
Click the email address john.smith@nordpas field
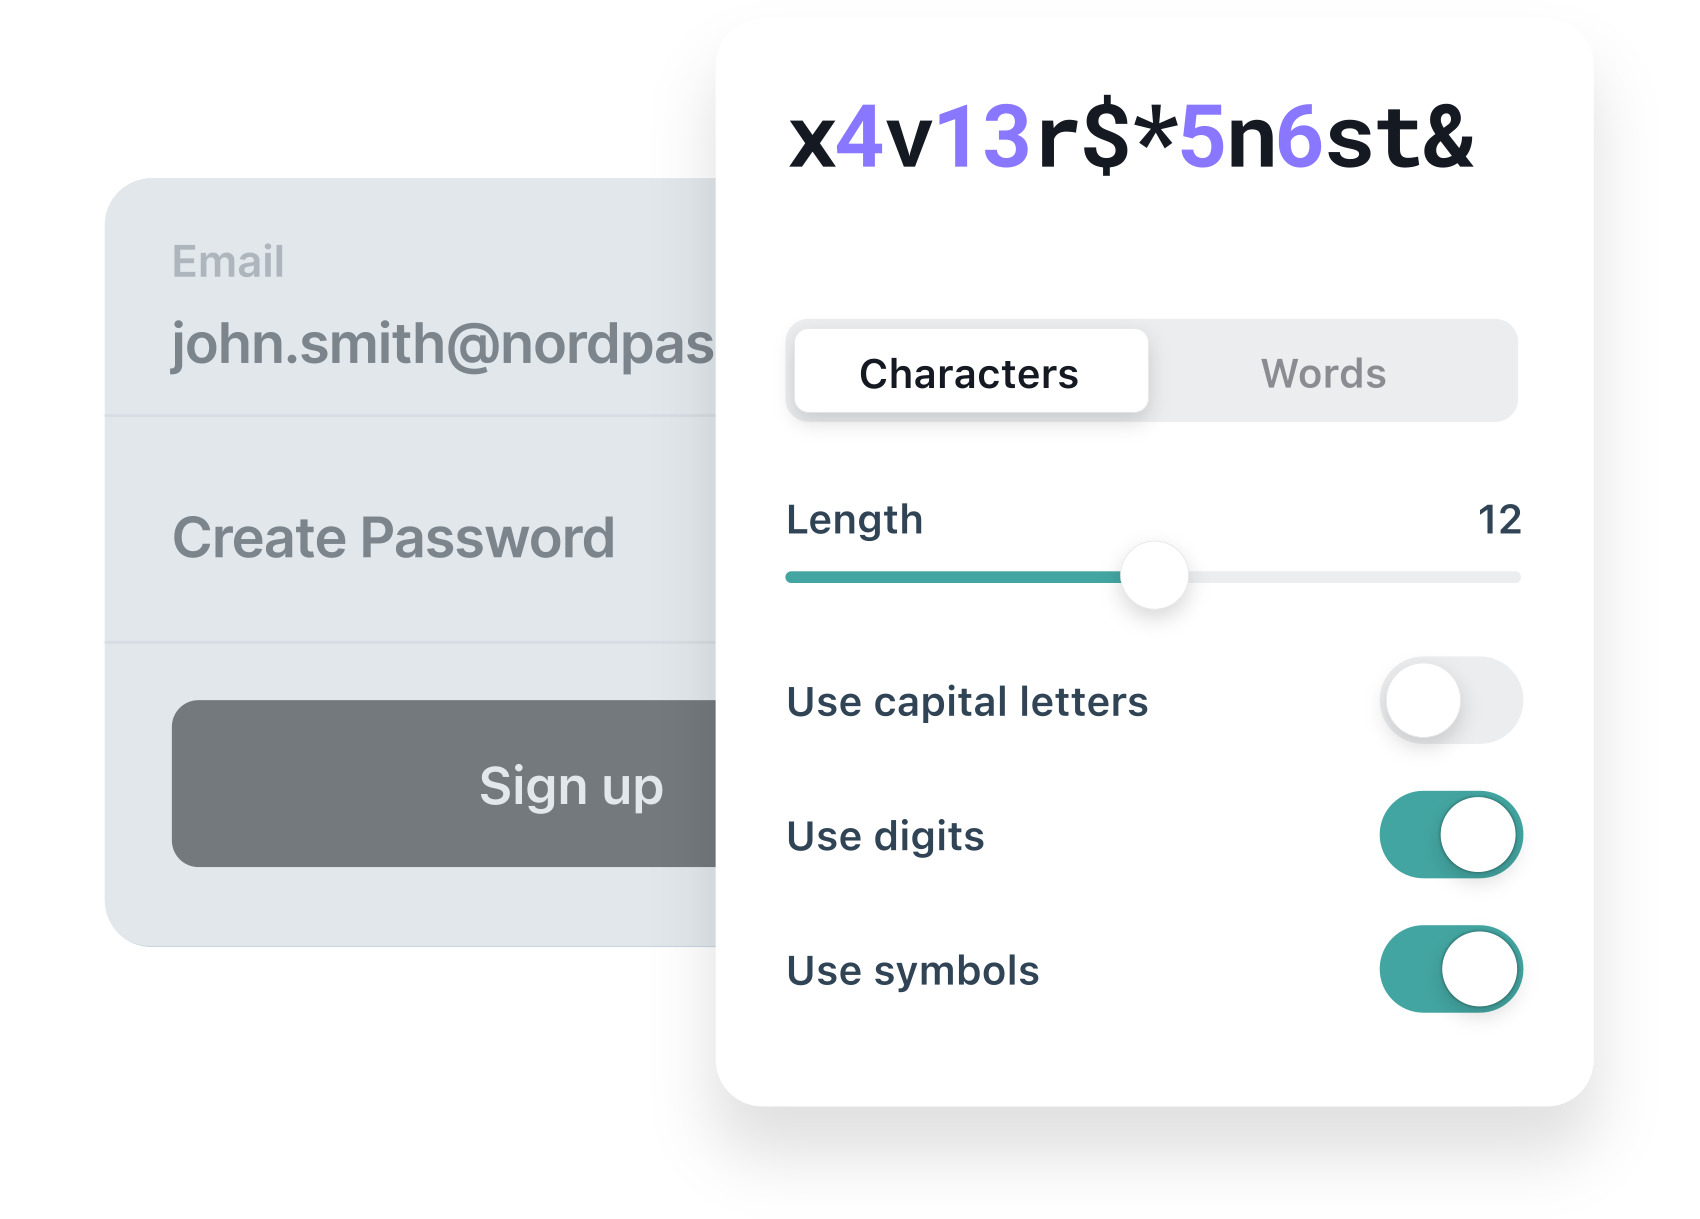(442, 343)
